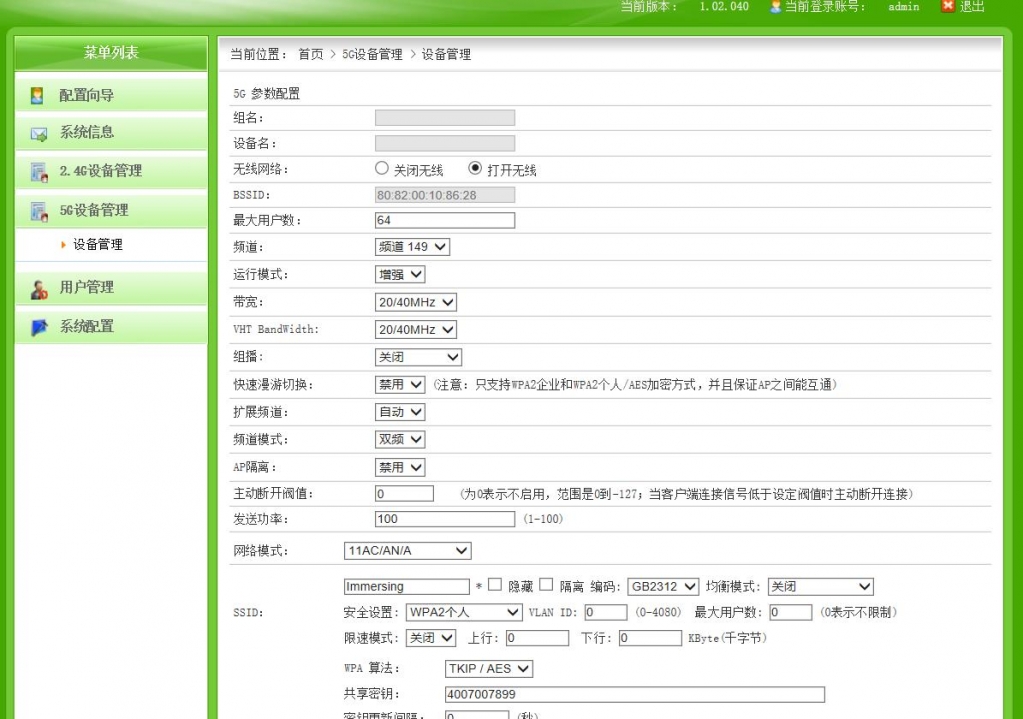Click the 最大用户数 field showing 64
Viewport: 1023px width, 719px height.
click(445, 221)
